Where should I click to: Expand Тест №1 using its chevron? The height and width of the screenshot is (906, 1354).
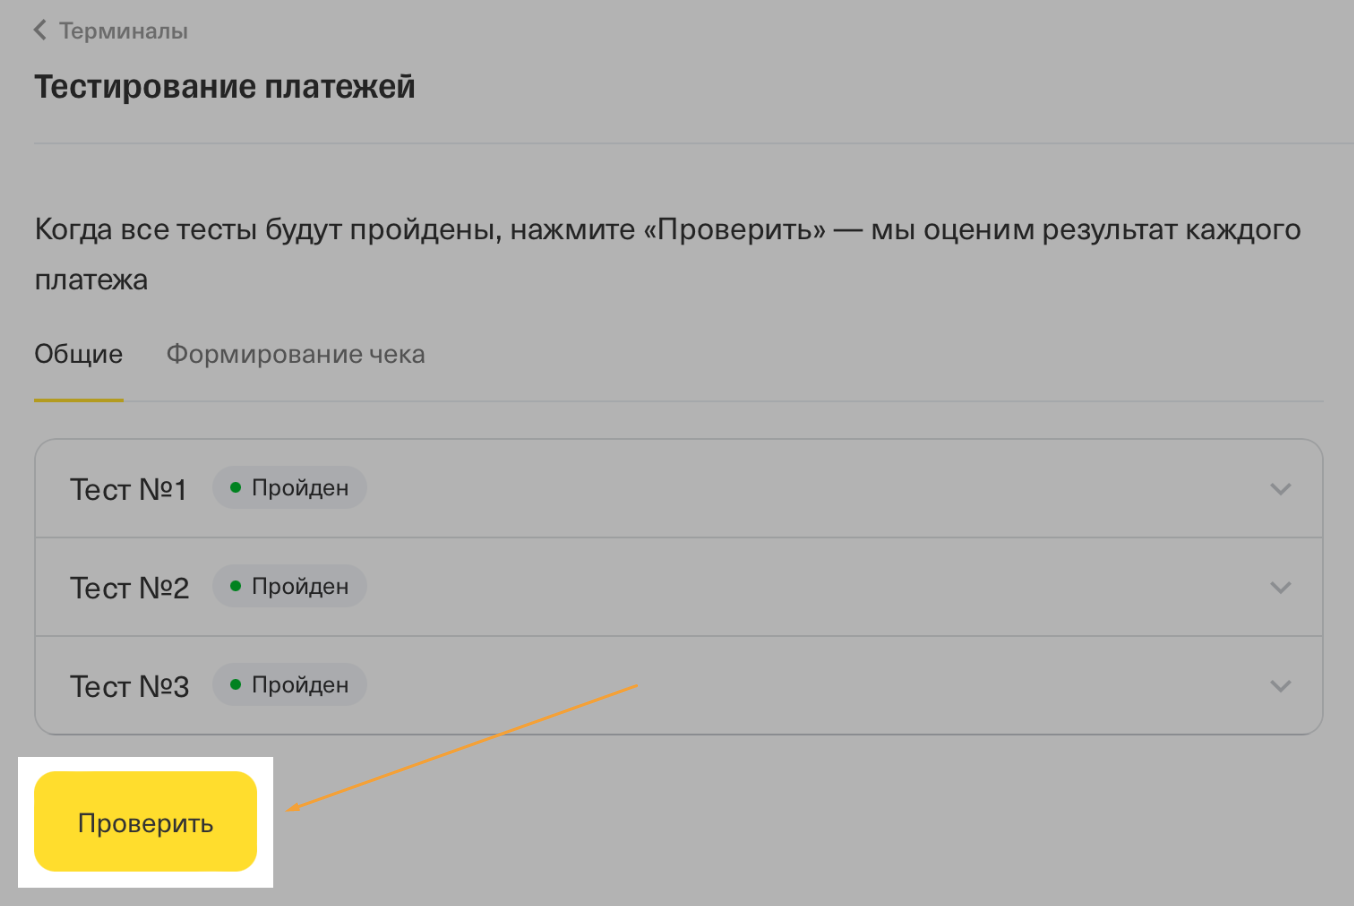coord(1280,489)
